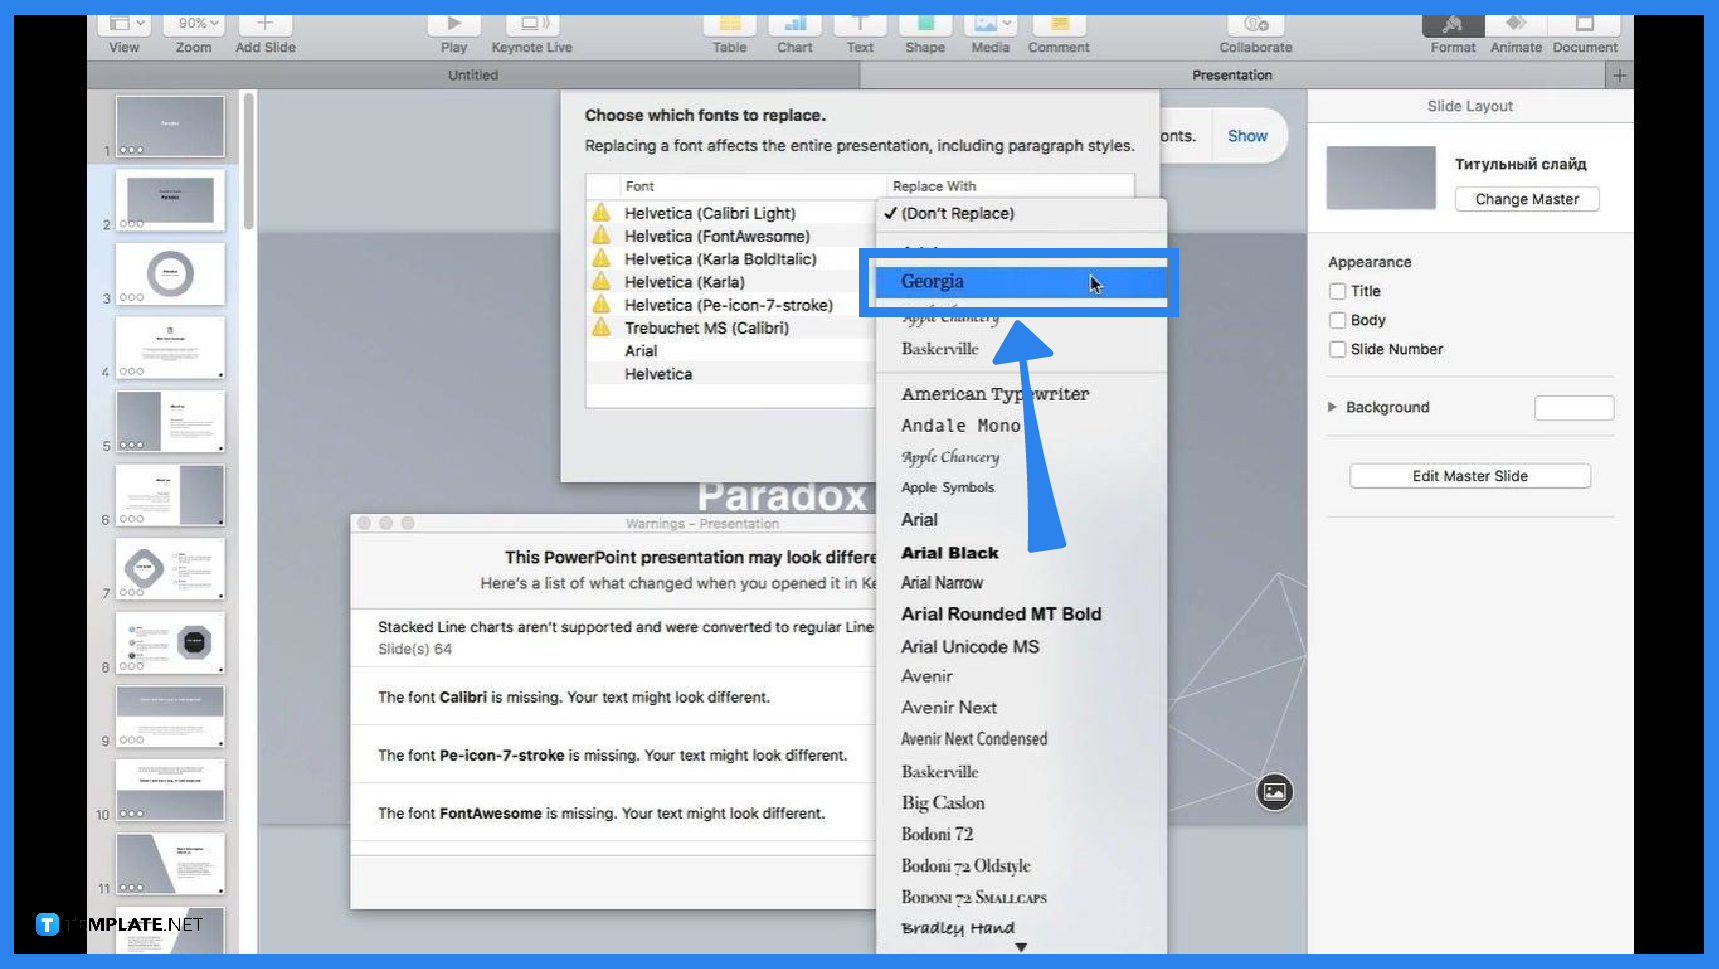Switch to the Untitled tab
Image resolution: width=1719 pixels, height=969 pixels.
click(x=473, y=75)
